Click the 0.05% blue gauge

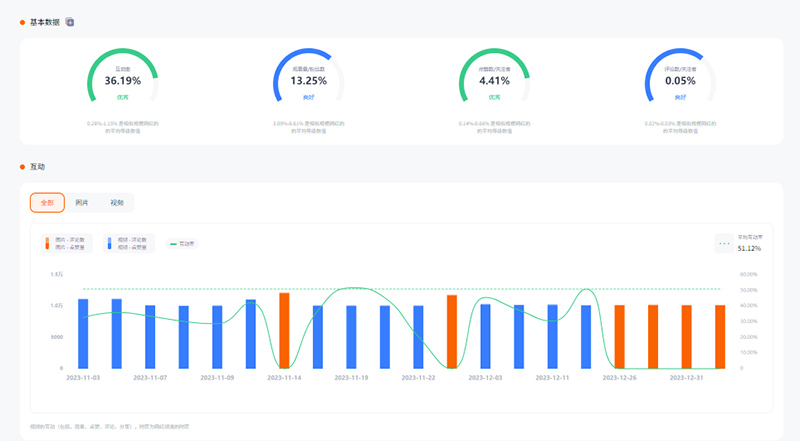click(x=680, y=78)
